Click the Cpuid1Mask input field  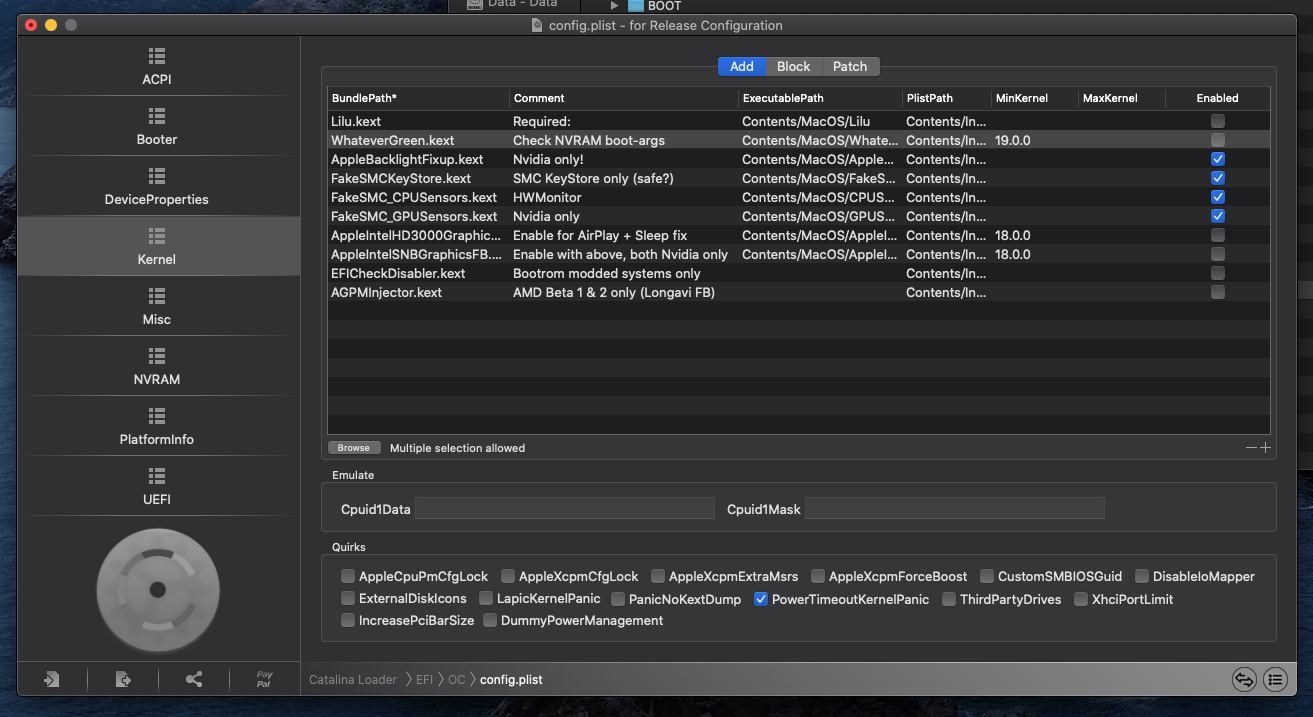coord(955,509)
